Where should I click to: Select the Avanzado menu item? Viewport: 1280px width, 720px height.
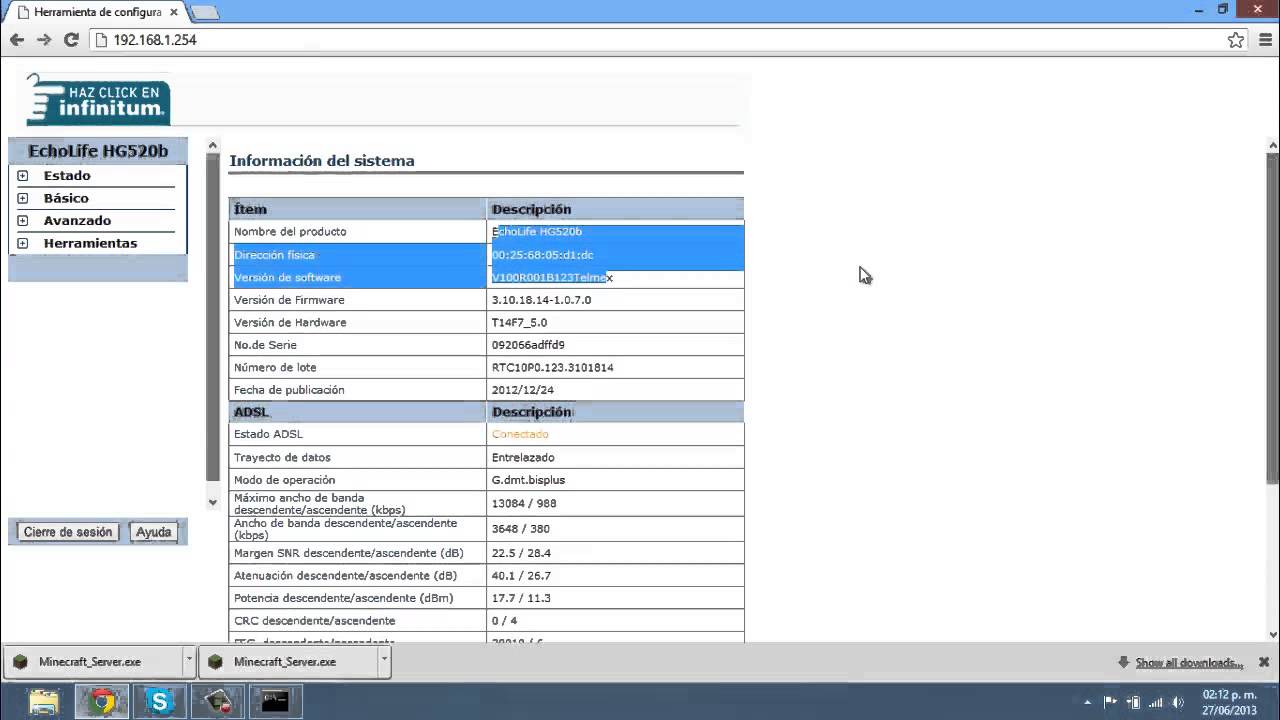click(x=77, y=221)
